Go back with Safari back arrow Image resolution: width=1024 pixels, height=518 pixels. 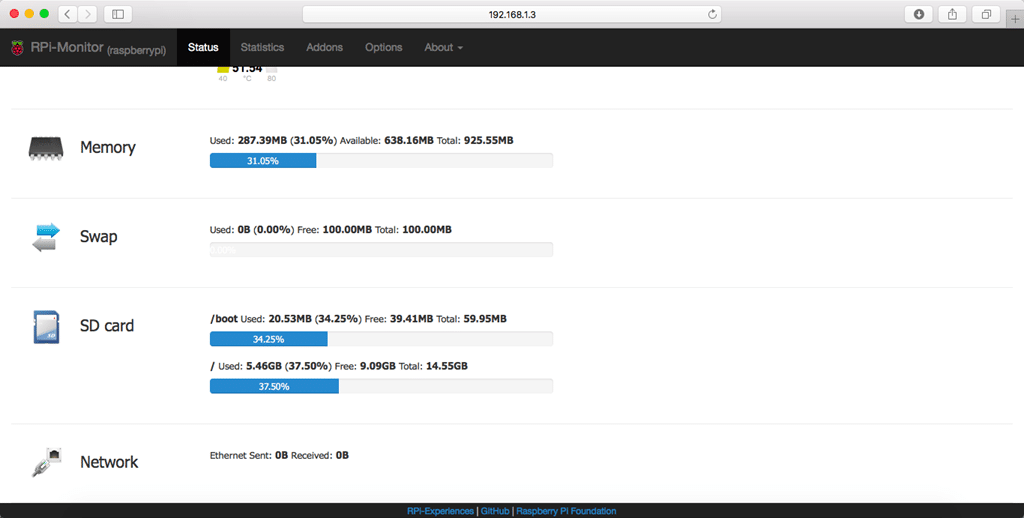(x=68, y=14)
